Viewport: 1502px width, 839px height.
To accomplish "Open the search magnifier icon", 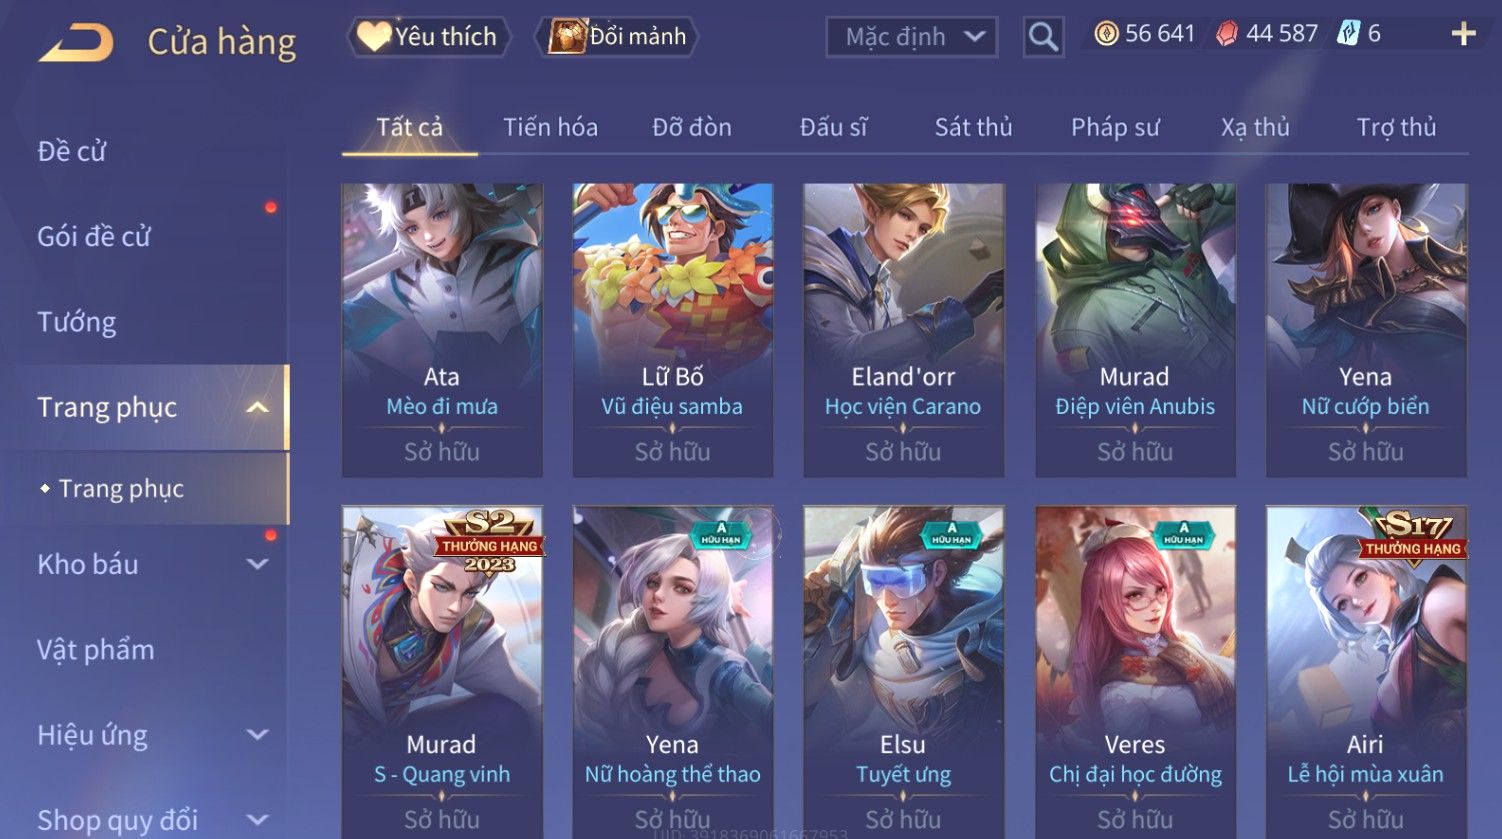I will click(x=1043, y=38).
